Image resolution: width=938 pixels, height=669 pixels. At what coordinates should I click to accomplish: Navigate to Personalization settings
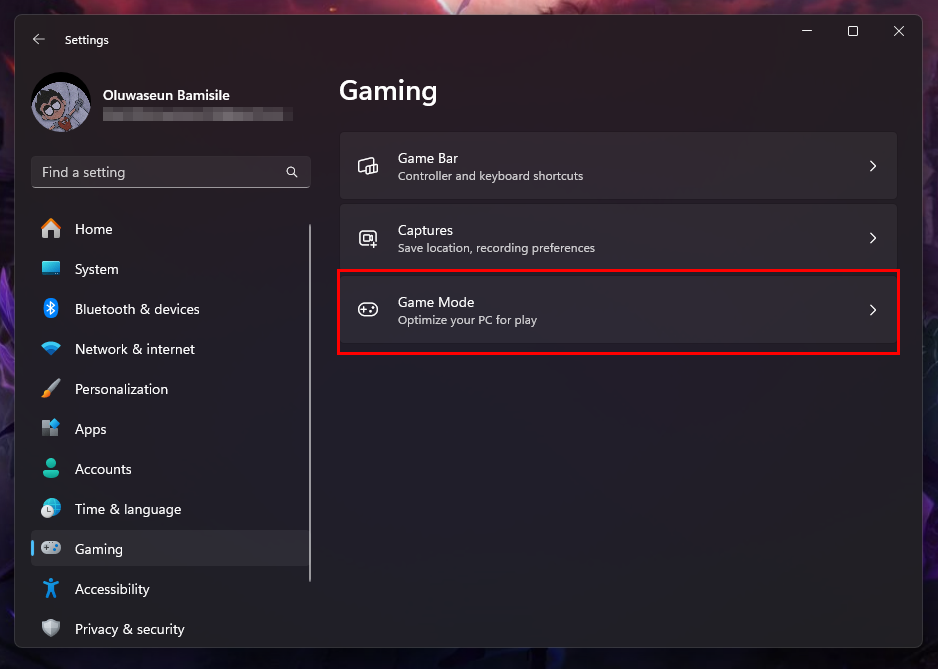(x=170, y=390)
